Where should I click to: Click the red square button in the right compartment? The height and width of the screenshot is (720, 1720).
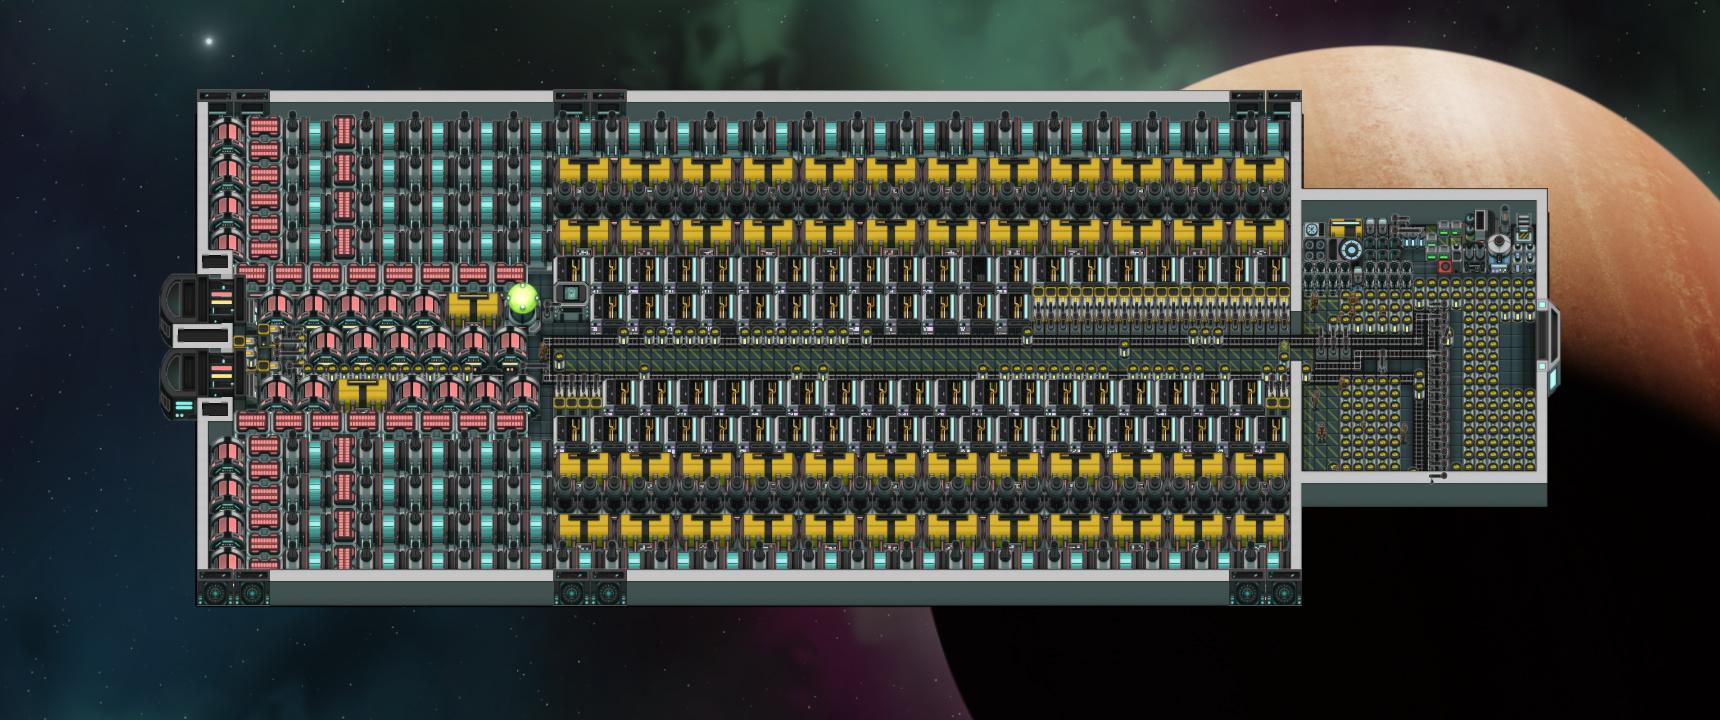point(1444,266)
